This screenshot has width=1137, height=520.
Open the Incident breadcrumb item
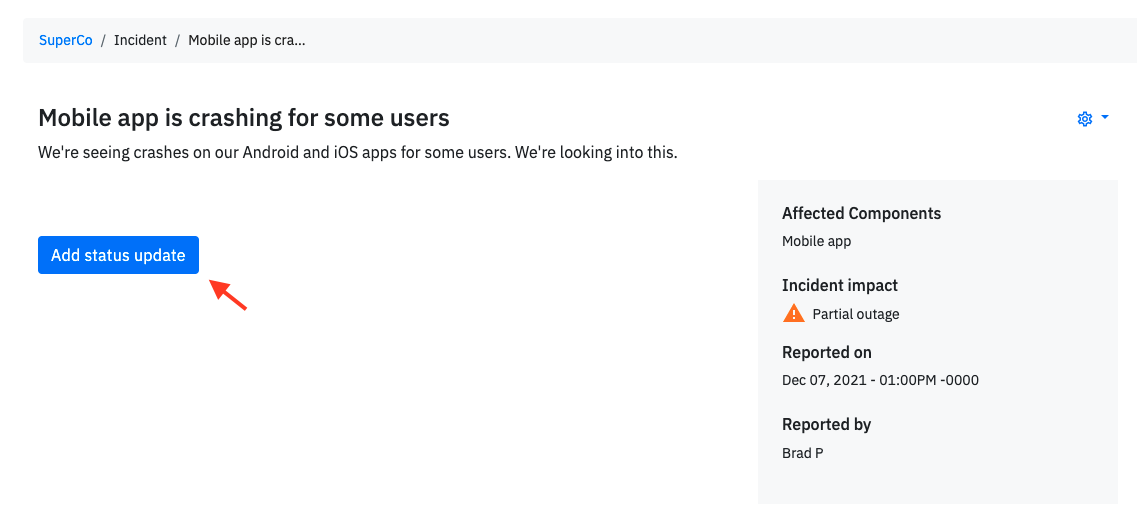click(140, 41)
